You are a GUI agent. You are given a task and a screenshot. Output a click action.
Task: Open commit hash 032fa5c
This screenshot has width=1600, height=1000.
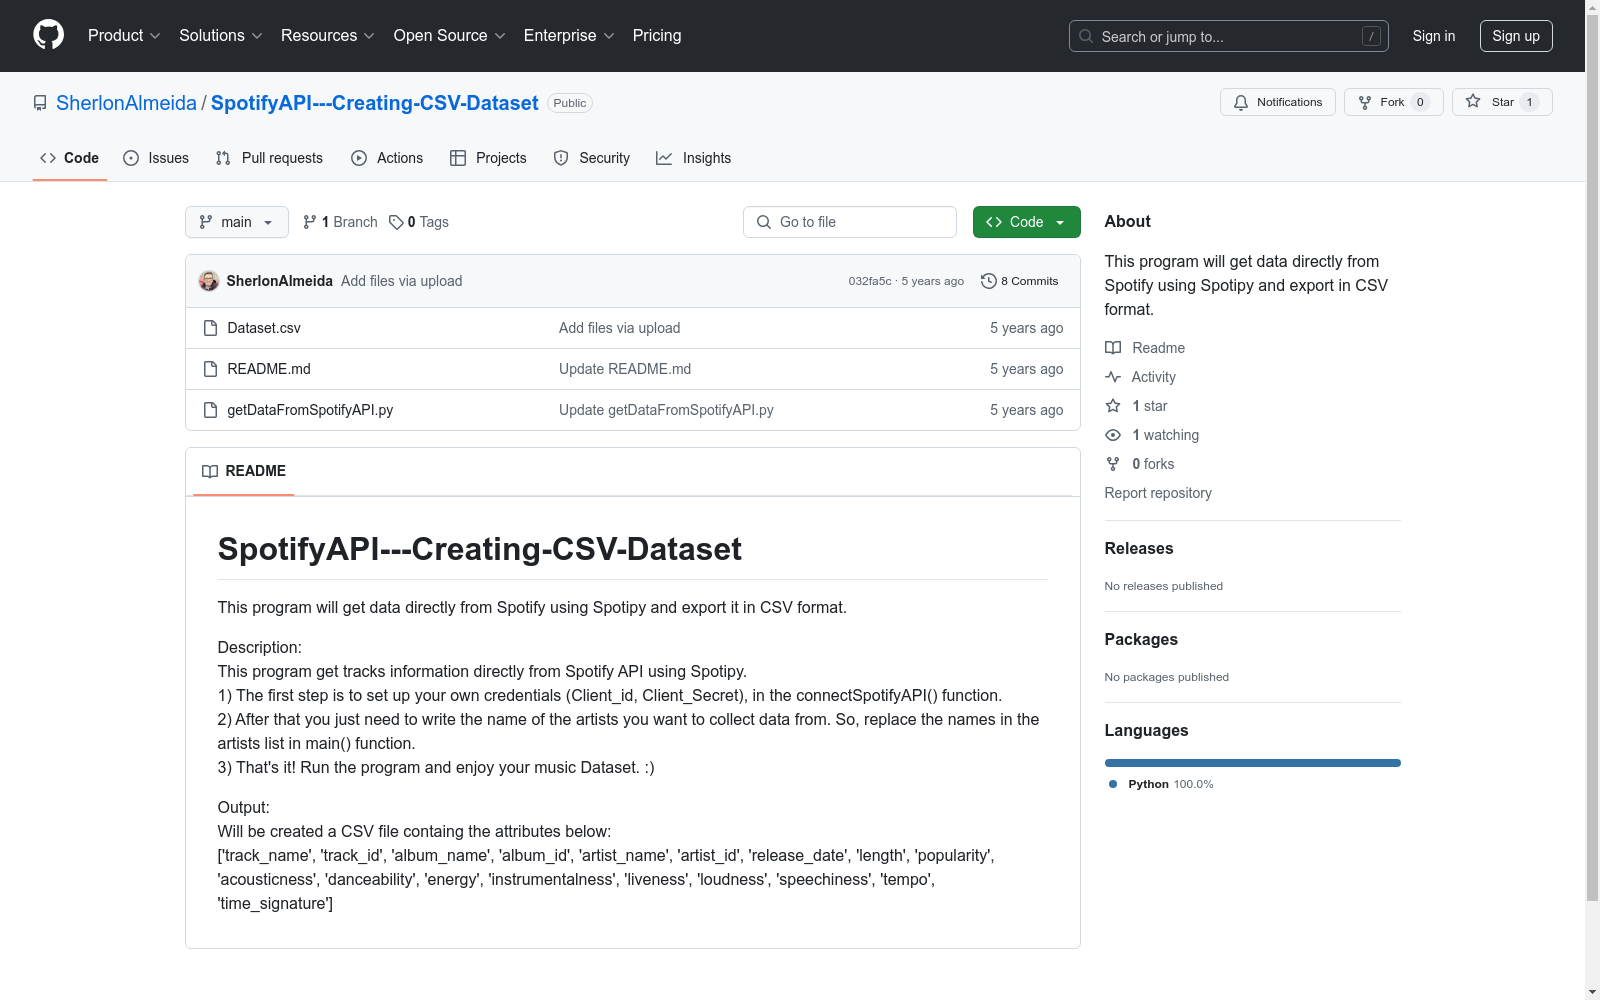point(870,281)
